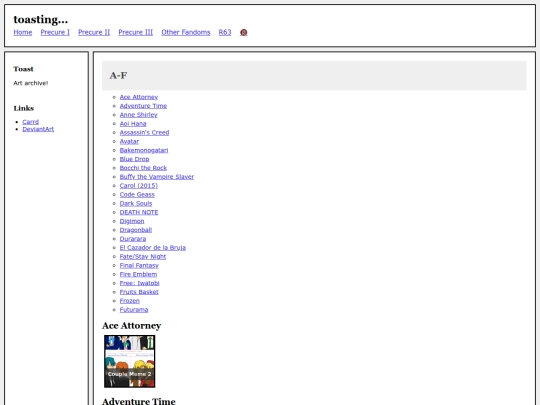Open the Precure III page

[136, 32]
